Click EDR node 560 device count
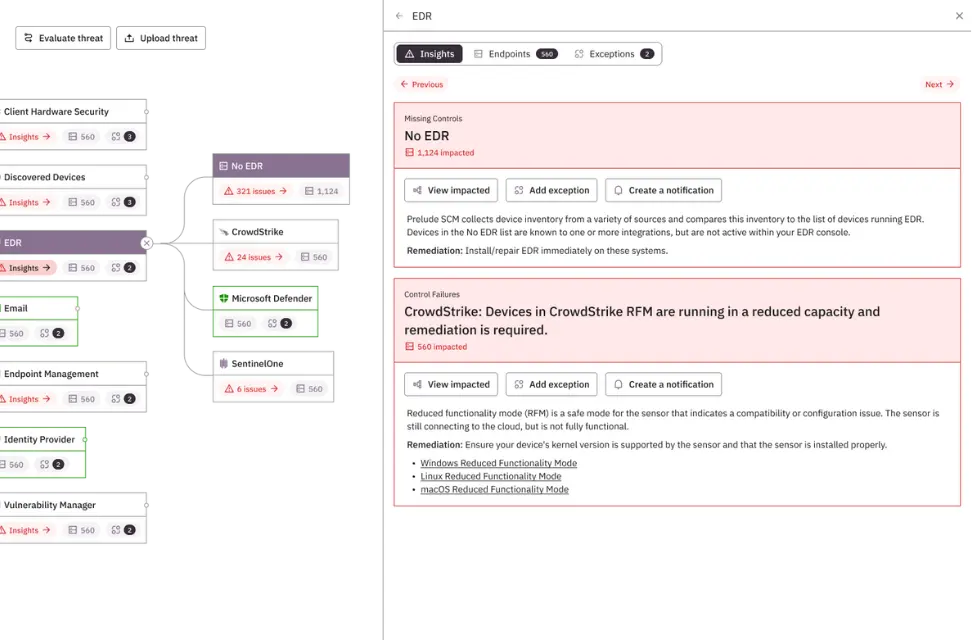The image size is (972, 640). 82,268
